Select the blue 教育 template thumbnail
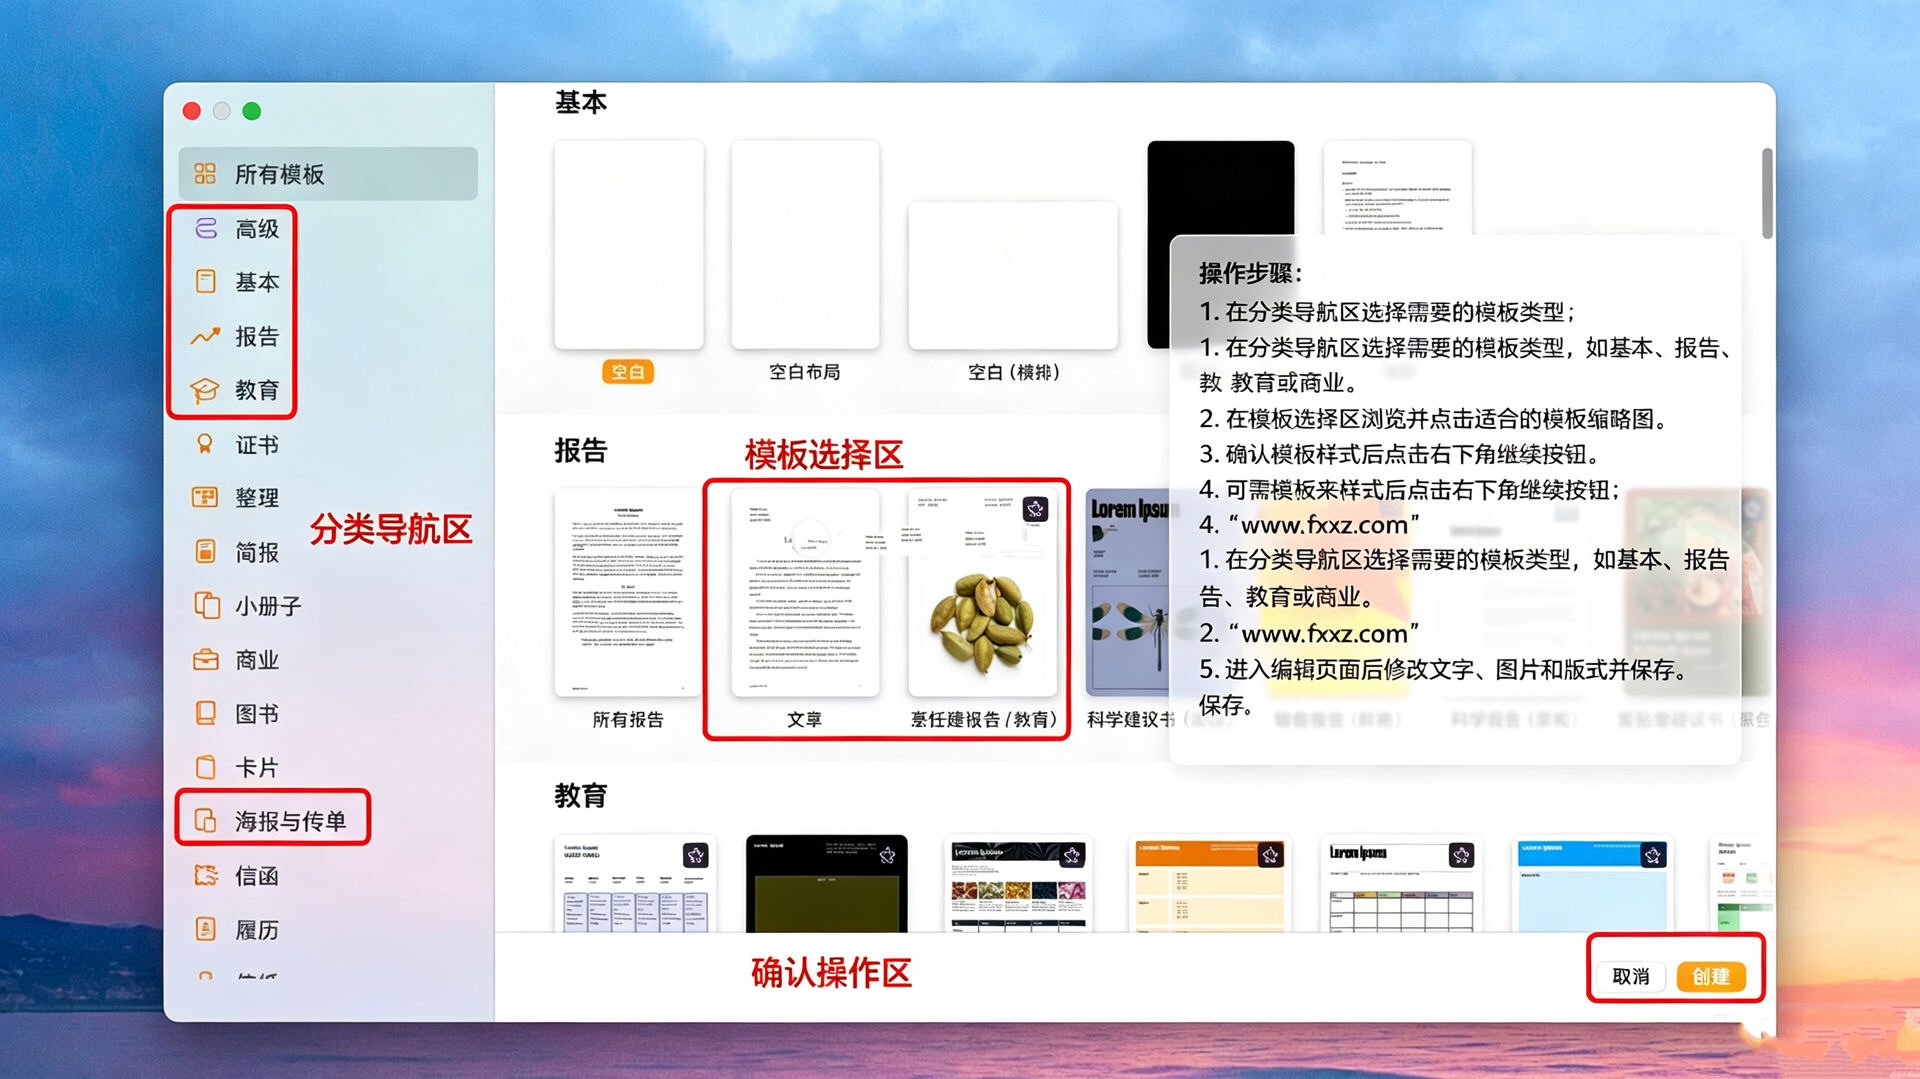Viewport: 1920px width, 1079px height. click(x=1594, y=884)
